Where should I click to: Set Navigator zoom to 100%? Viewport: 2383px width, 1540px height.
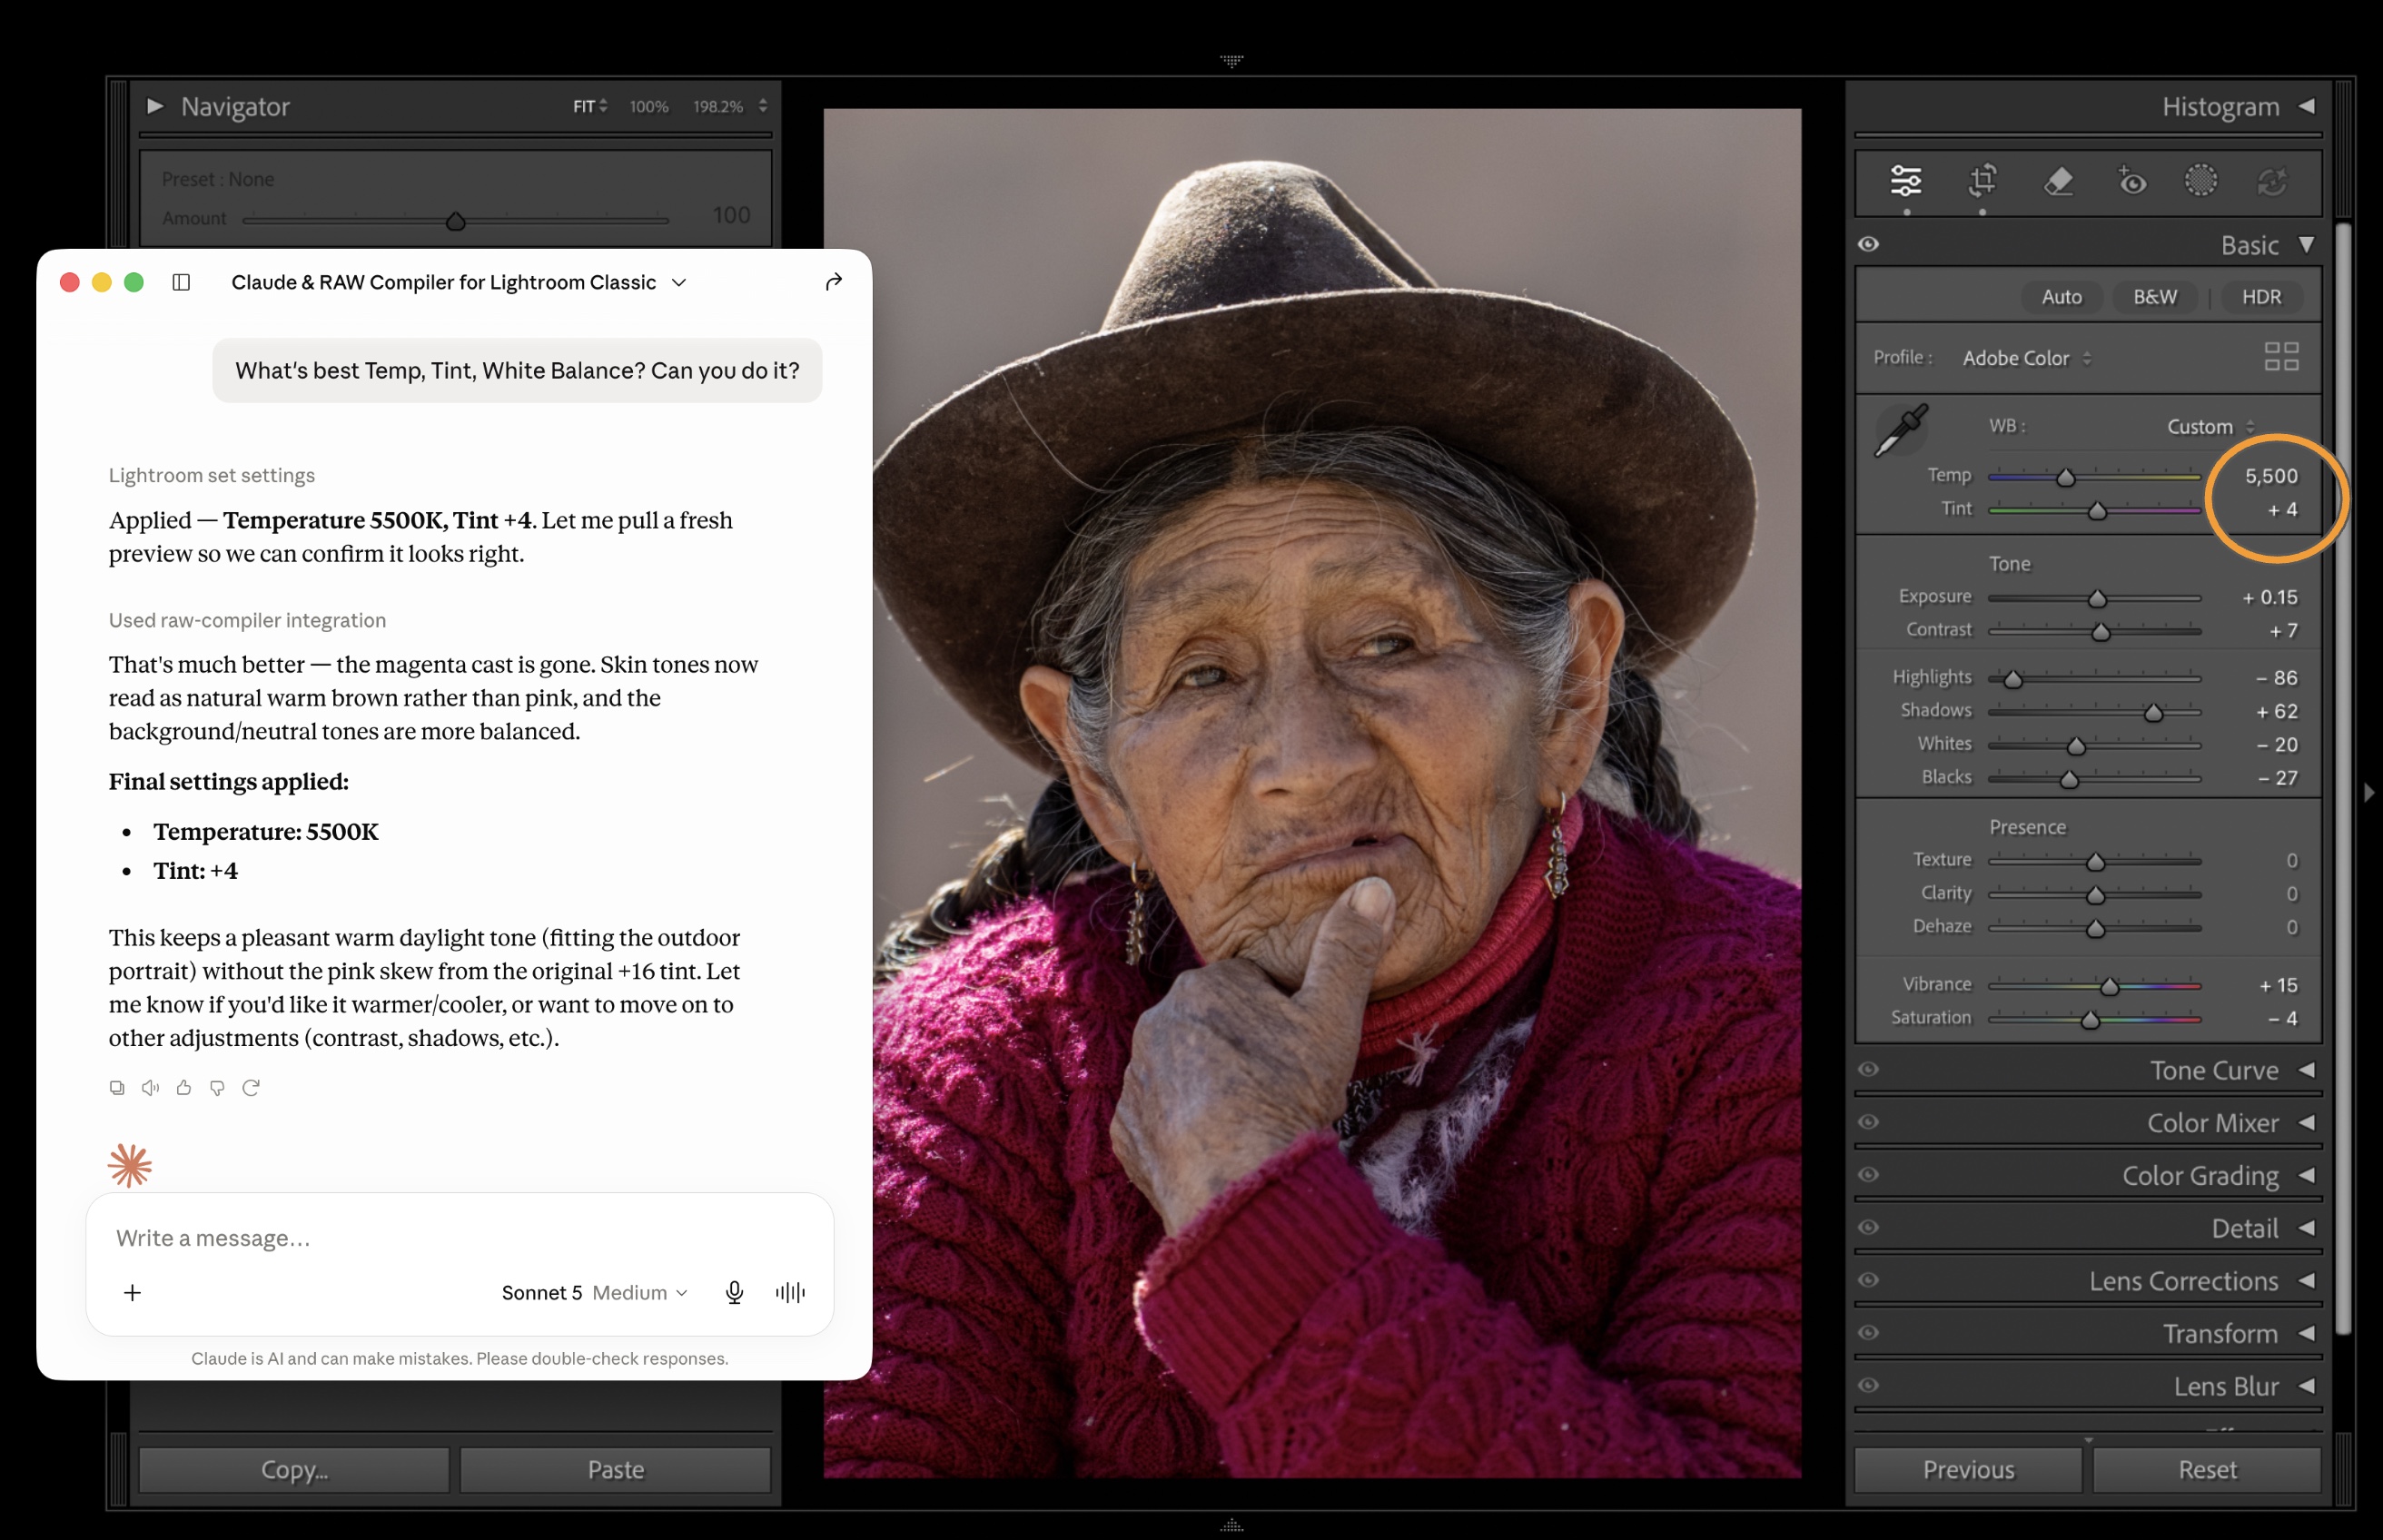649,106
